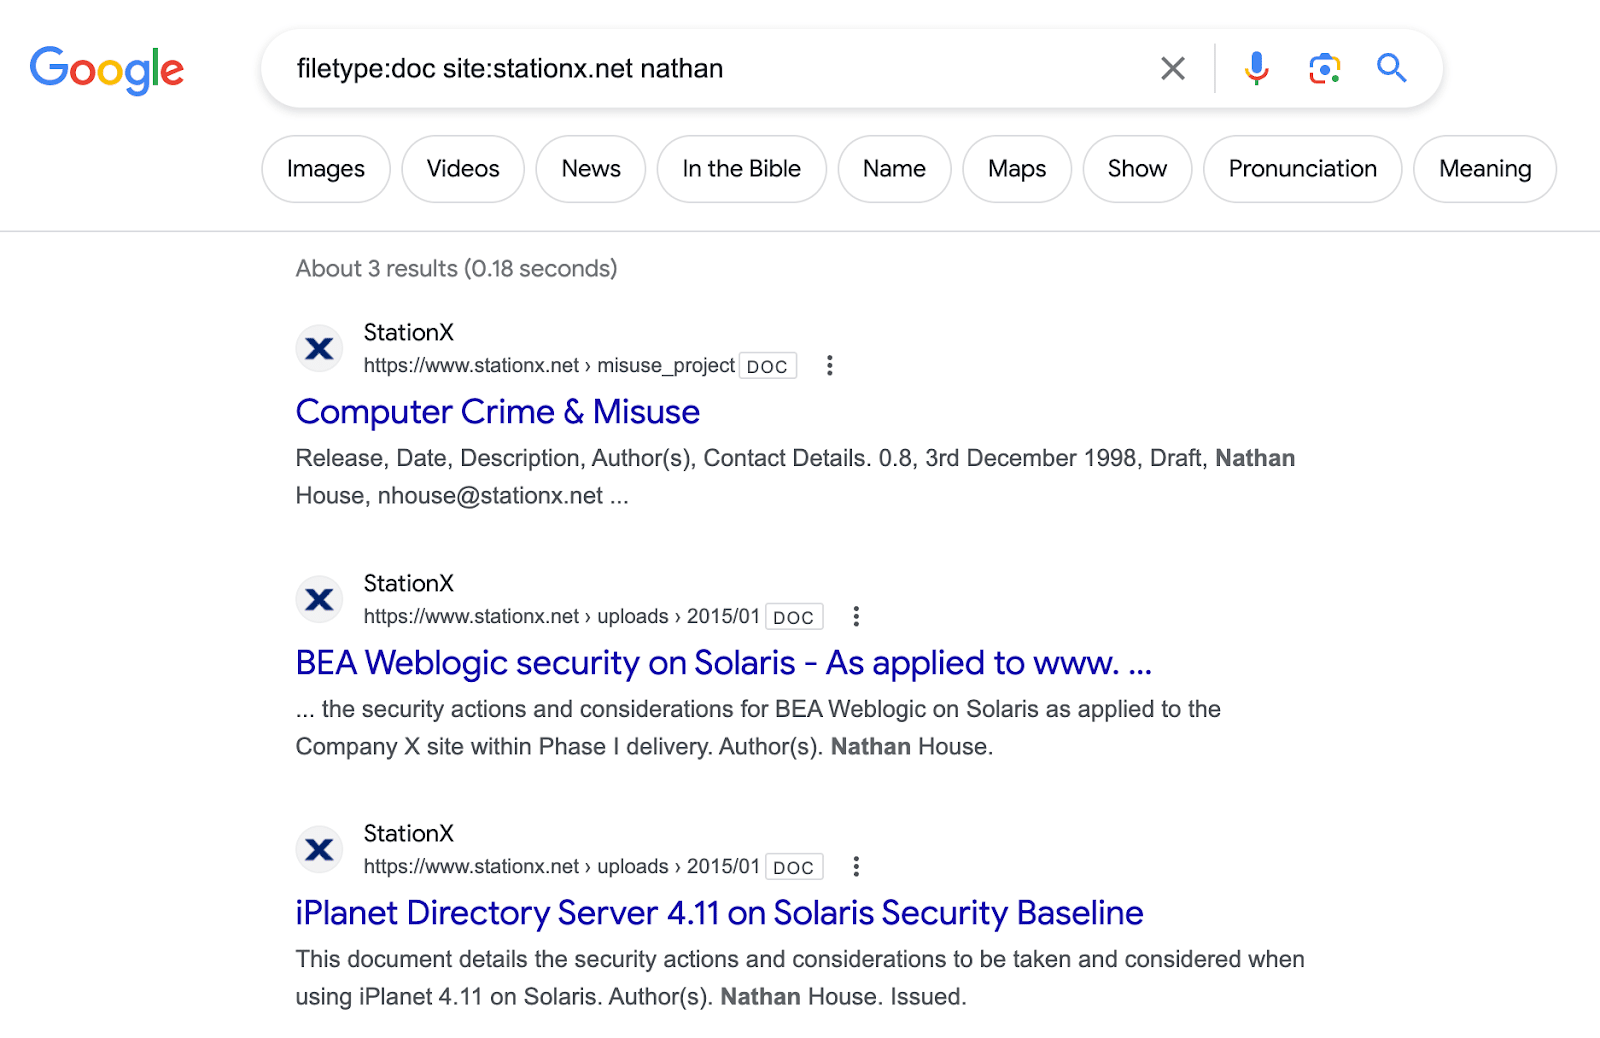The height and width of the screenshot is (1038, 1600).
Task: Click the DOC badge on BEA Weblogic result
Action: pos(794,617)
